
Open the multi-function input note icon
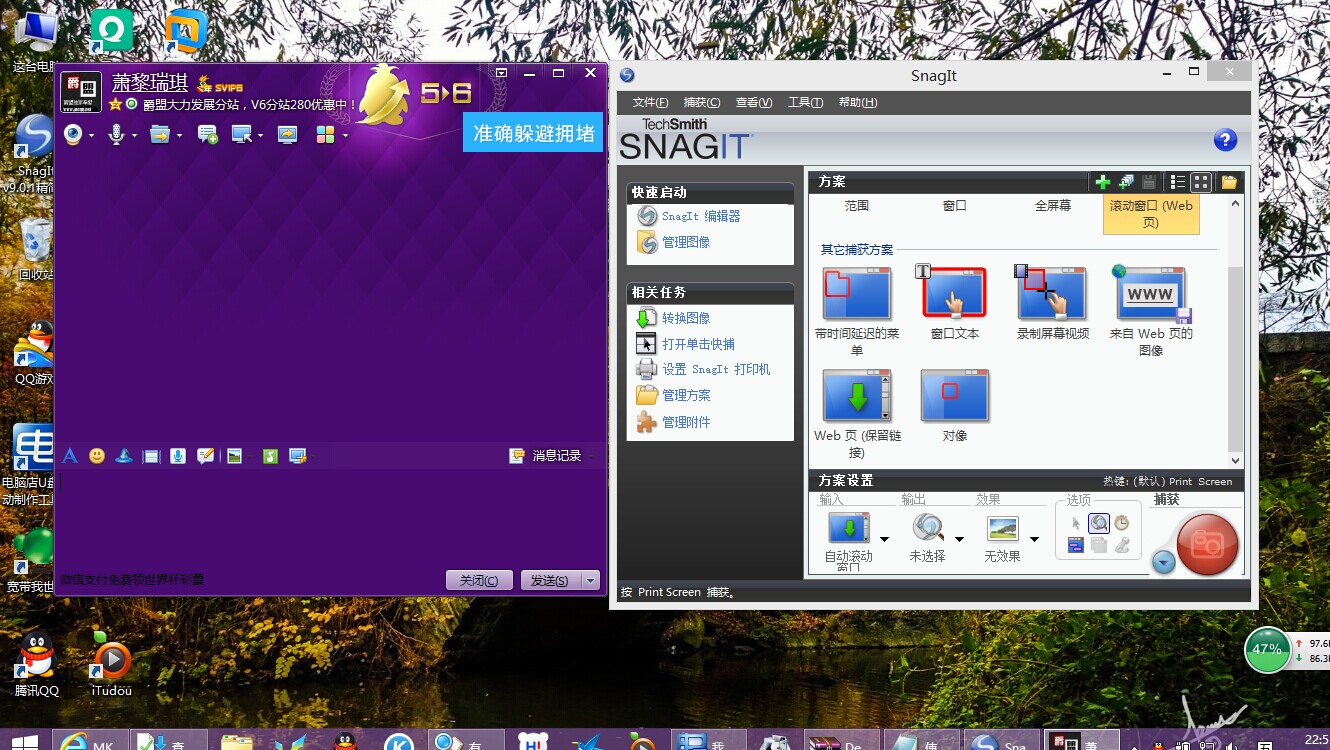tap(205, 456)
